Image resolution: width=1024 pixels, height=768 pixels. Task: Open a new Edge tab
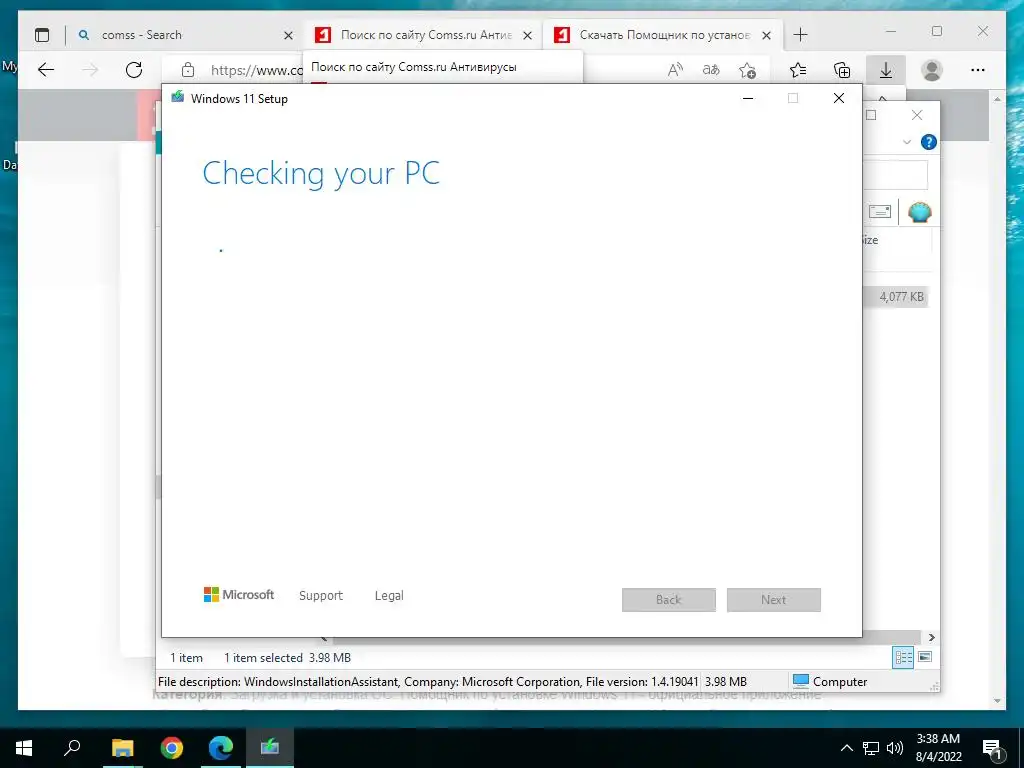(x=800, y=35)
